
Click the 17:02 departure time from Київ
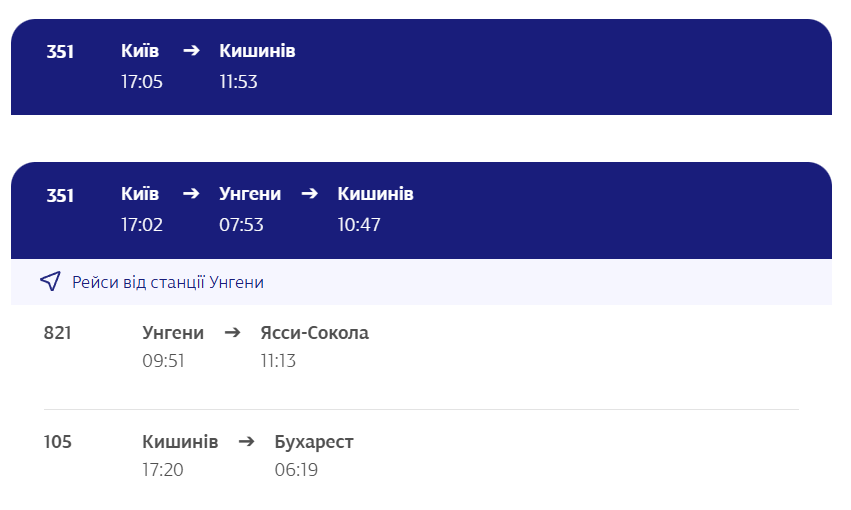click(142, 225)
